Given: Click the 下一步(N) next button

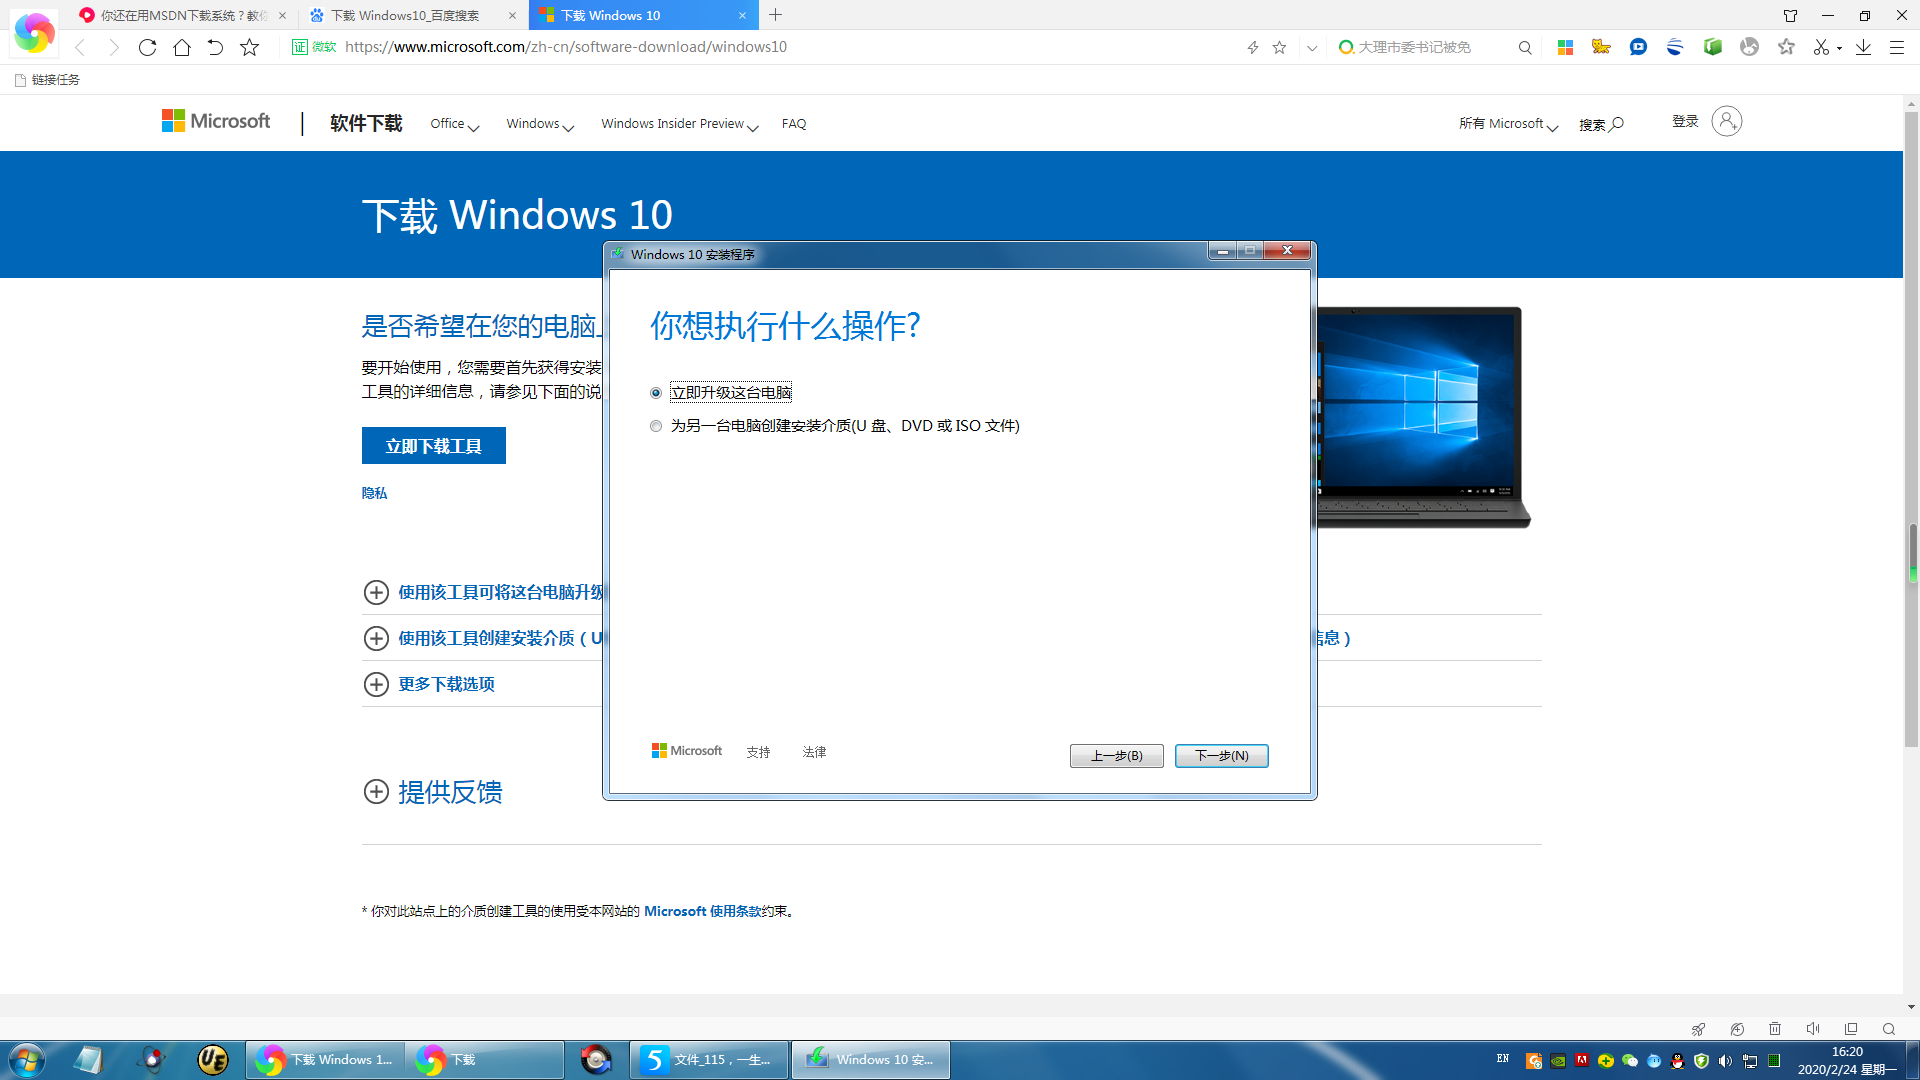Looking at the screenshot, I should [x=1221, y=756].
